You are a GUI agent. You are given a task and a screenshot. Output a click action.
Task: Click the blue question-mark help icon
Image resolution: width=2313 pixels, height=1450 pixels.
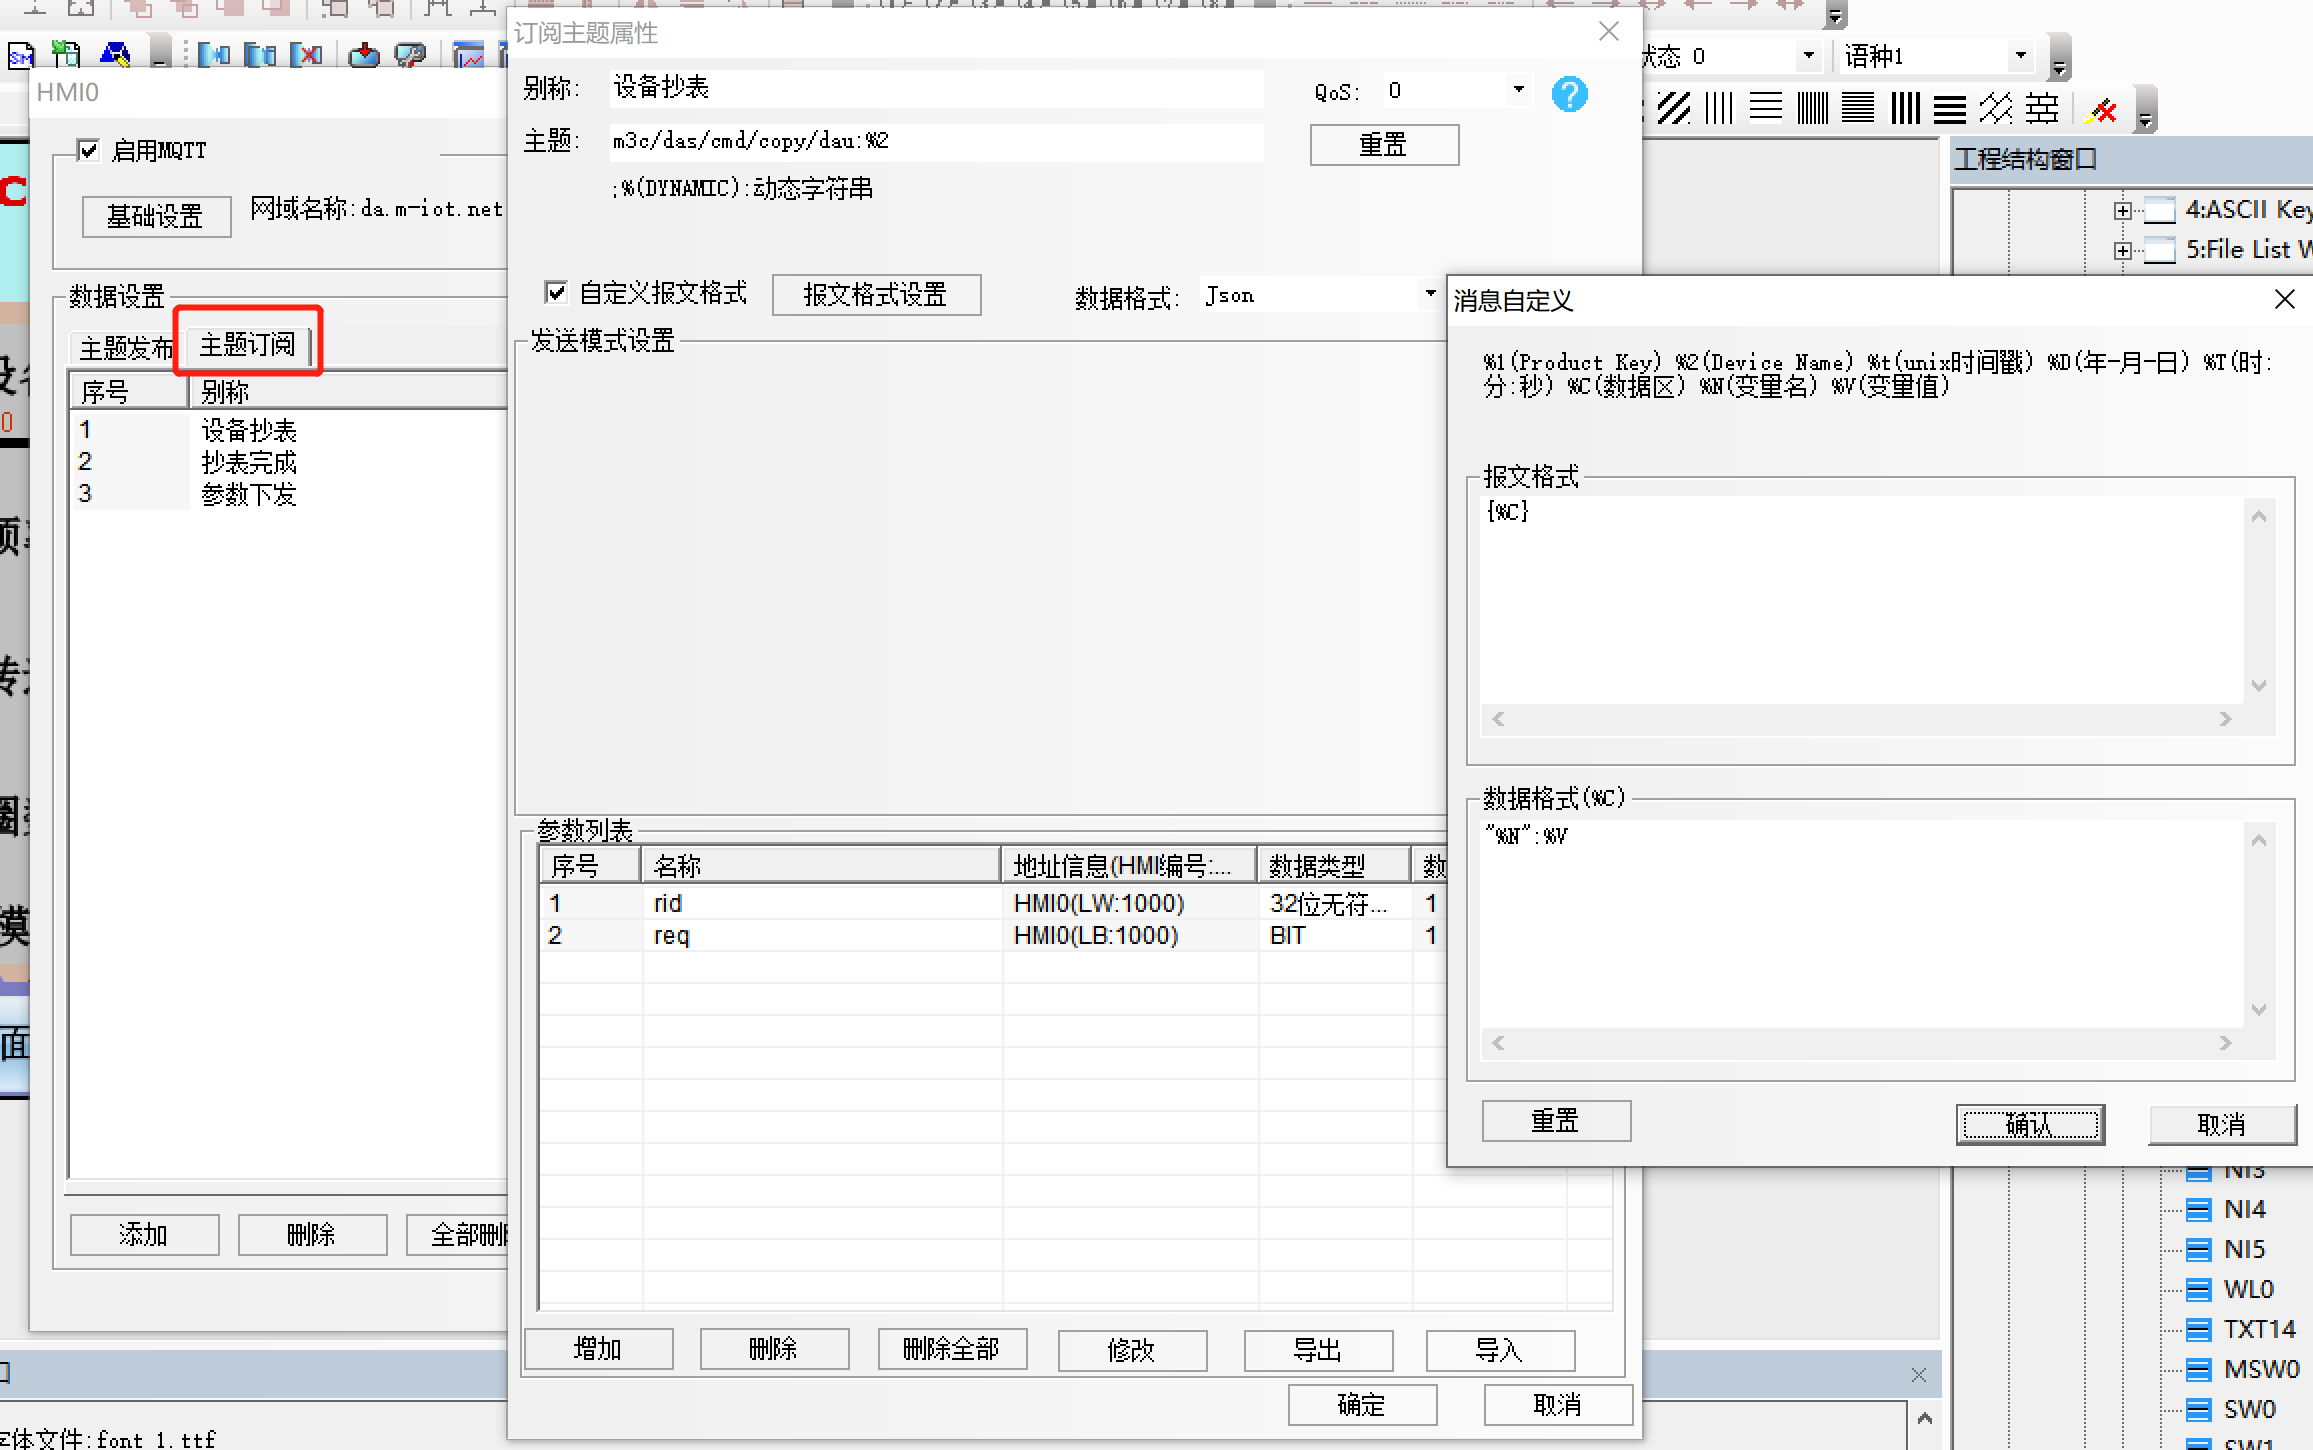click(1569, 94)
